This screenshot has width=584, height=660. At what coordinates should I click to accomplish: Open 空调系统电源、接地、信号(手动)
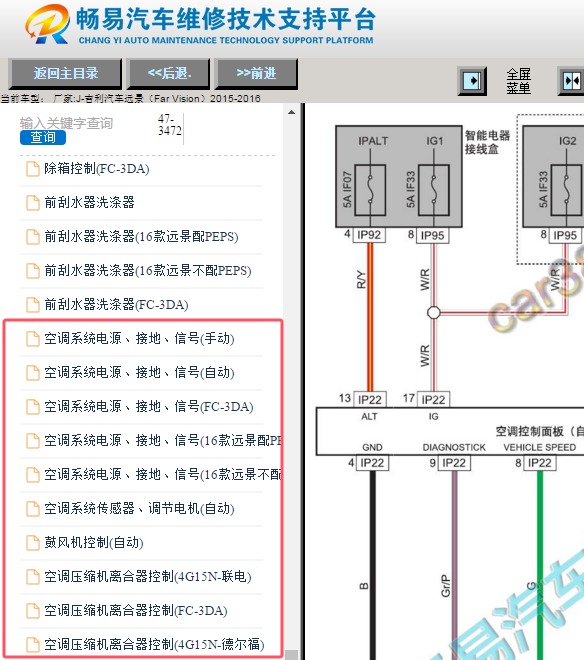point(139,338)
